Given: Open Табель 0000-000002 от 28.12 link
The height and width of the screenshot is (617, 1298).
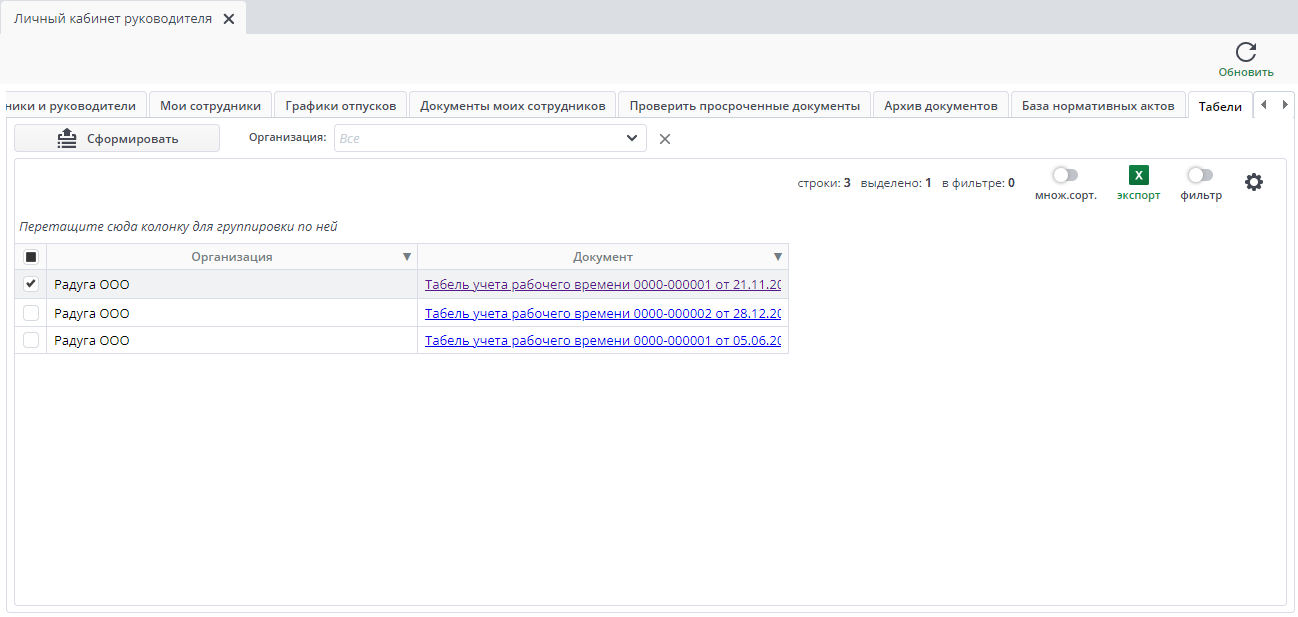Looking at the screenshot, I should (603, 313).
